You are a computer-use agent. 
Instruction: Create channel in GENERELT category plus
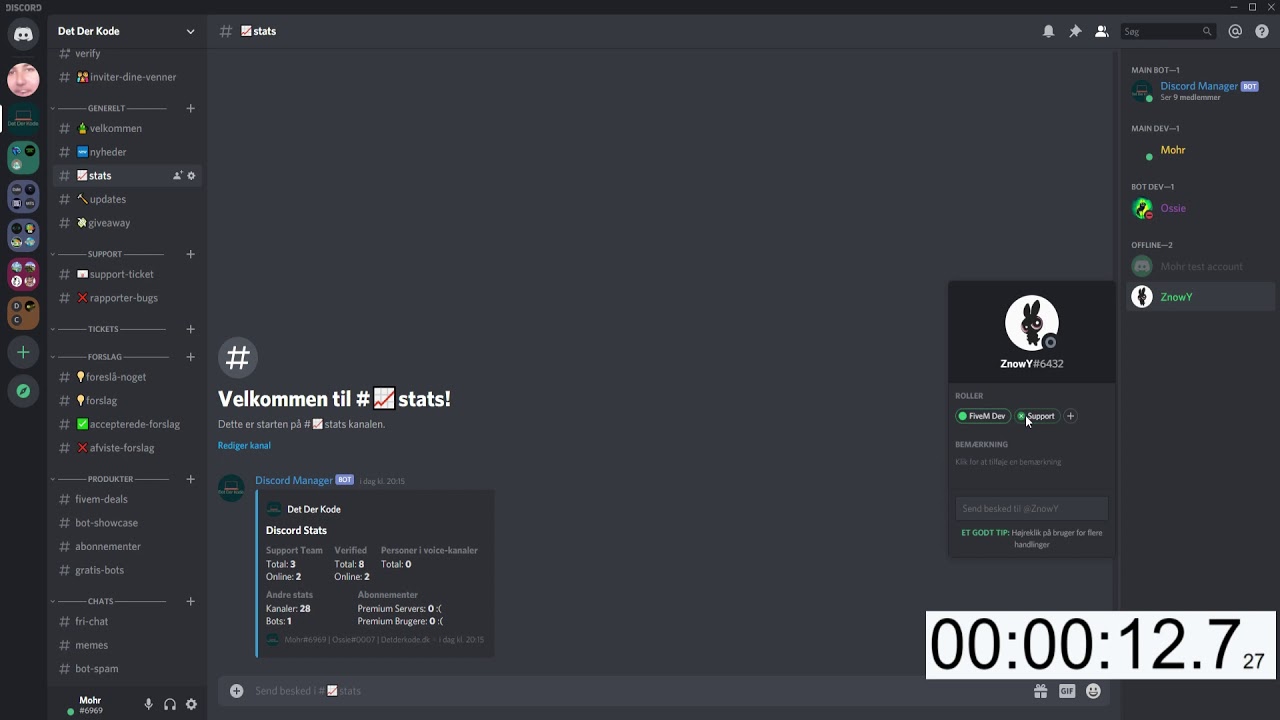pyautogui.click(x=190, y=108)
